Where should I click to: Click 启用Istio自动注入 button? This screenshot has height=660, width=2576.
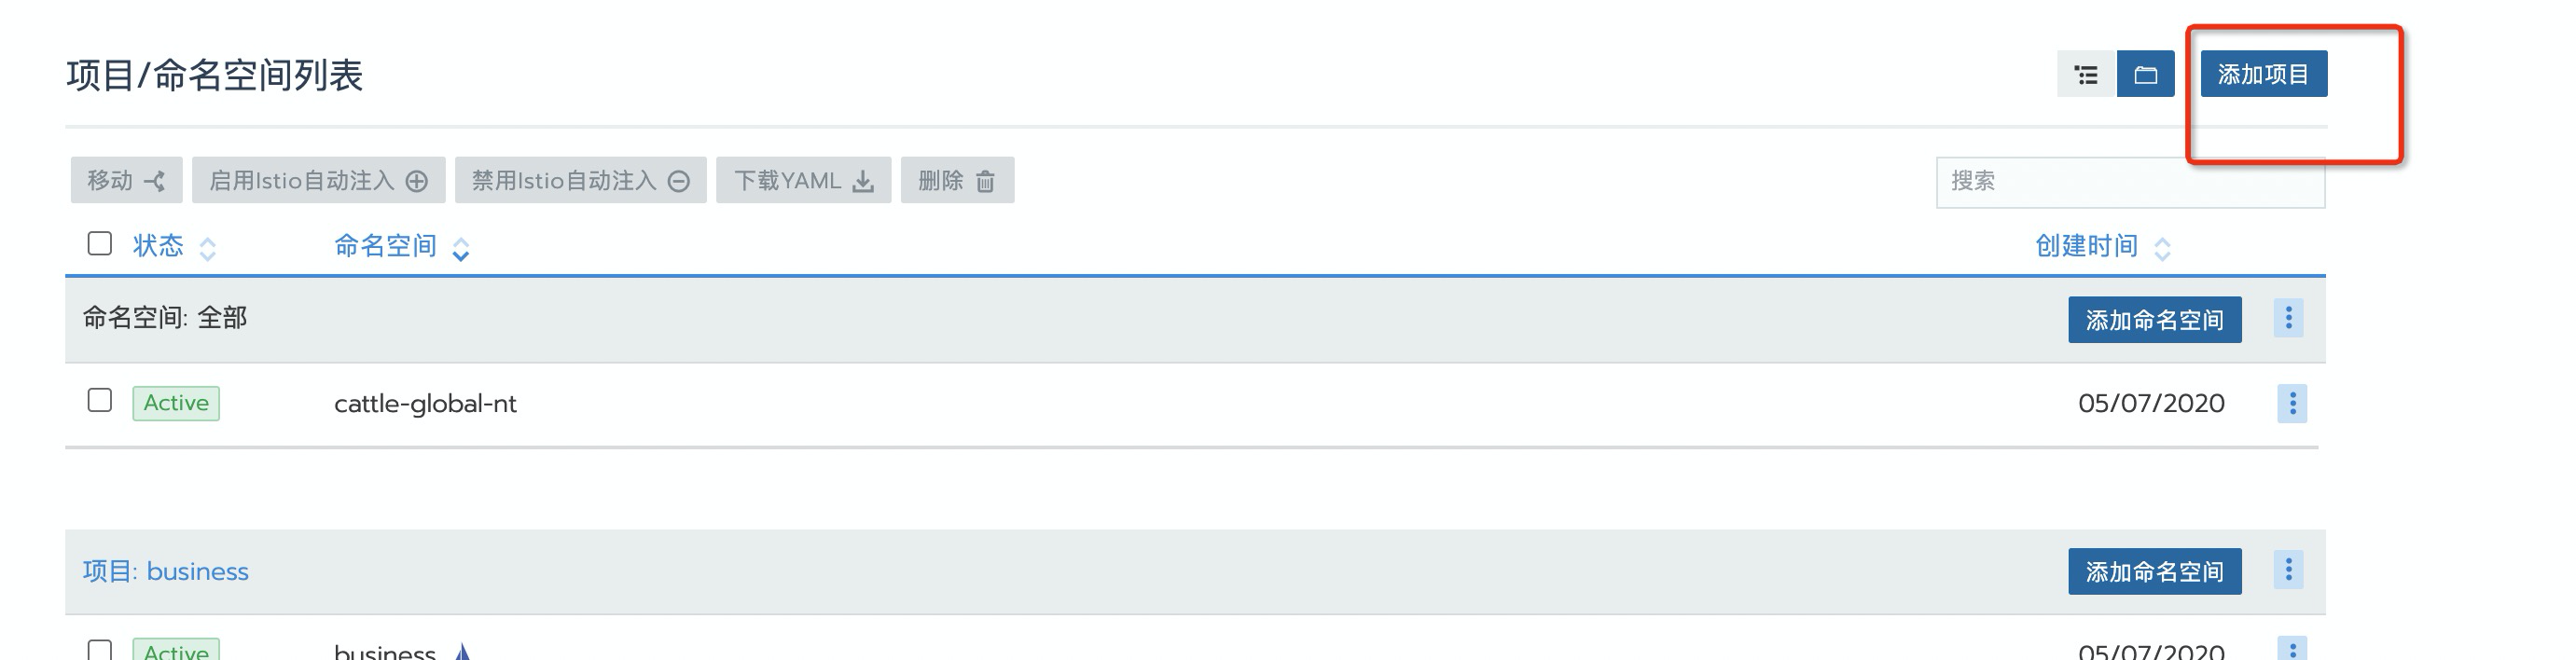pos(318,181)
